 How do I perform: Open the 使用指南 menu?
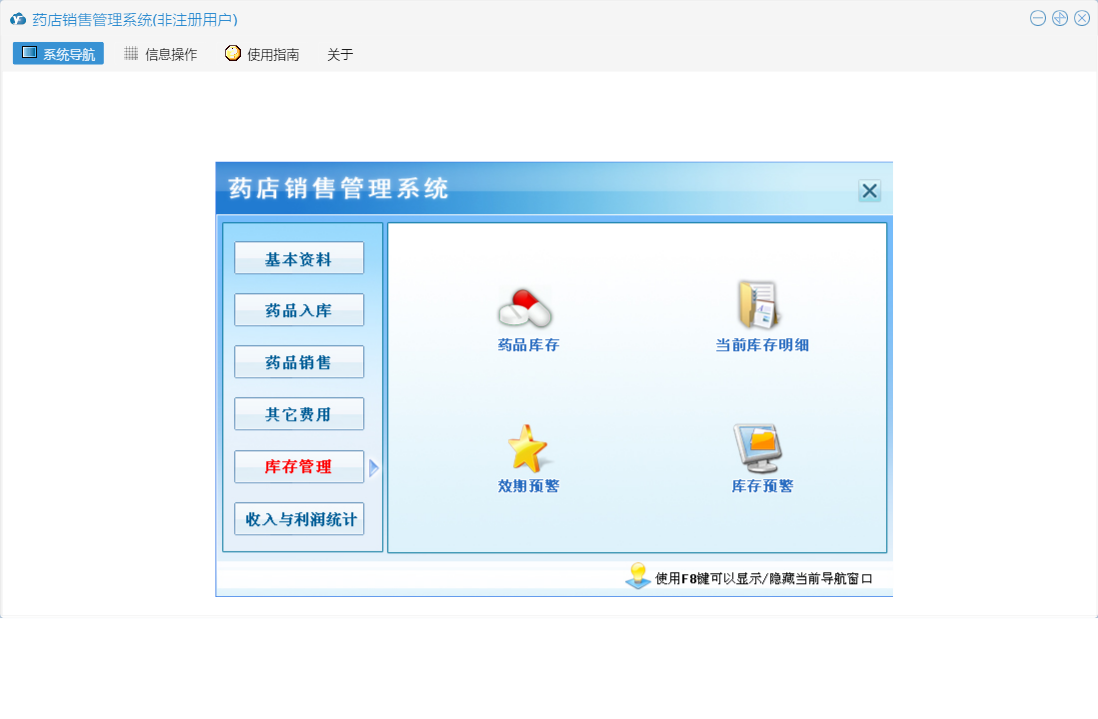pos(263,54)
